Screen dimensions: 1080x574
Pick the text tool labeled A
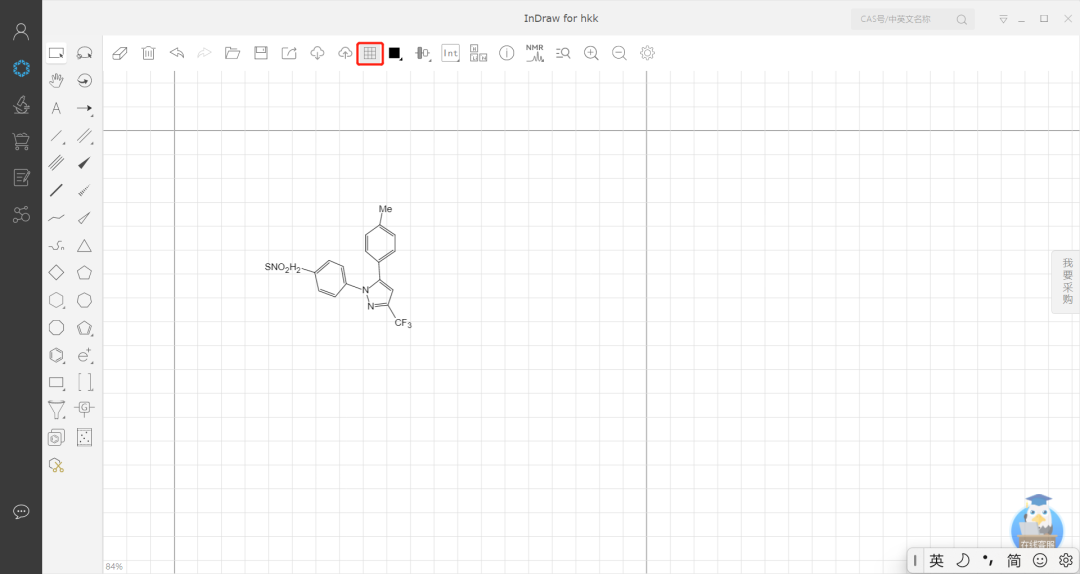click(x=56, y=108)
